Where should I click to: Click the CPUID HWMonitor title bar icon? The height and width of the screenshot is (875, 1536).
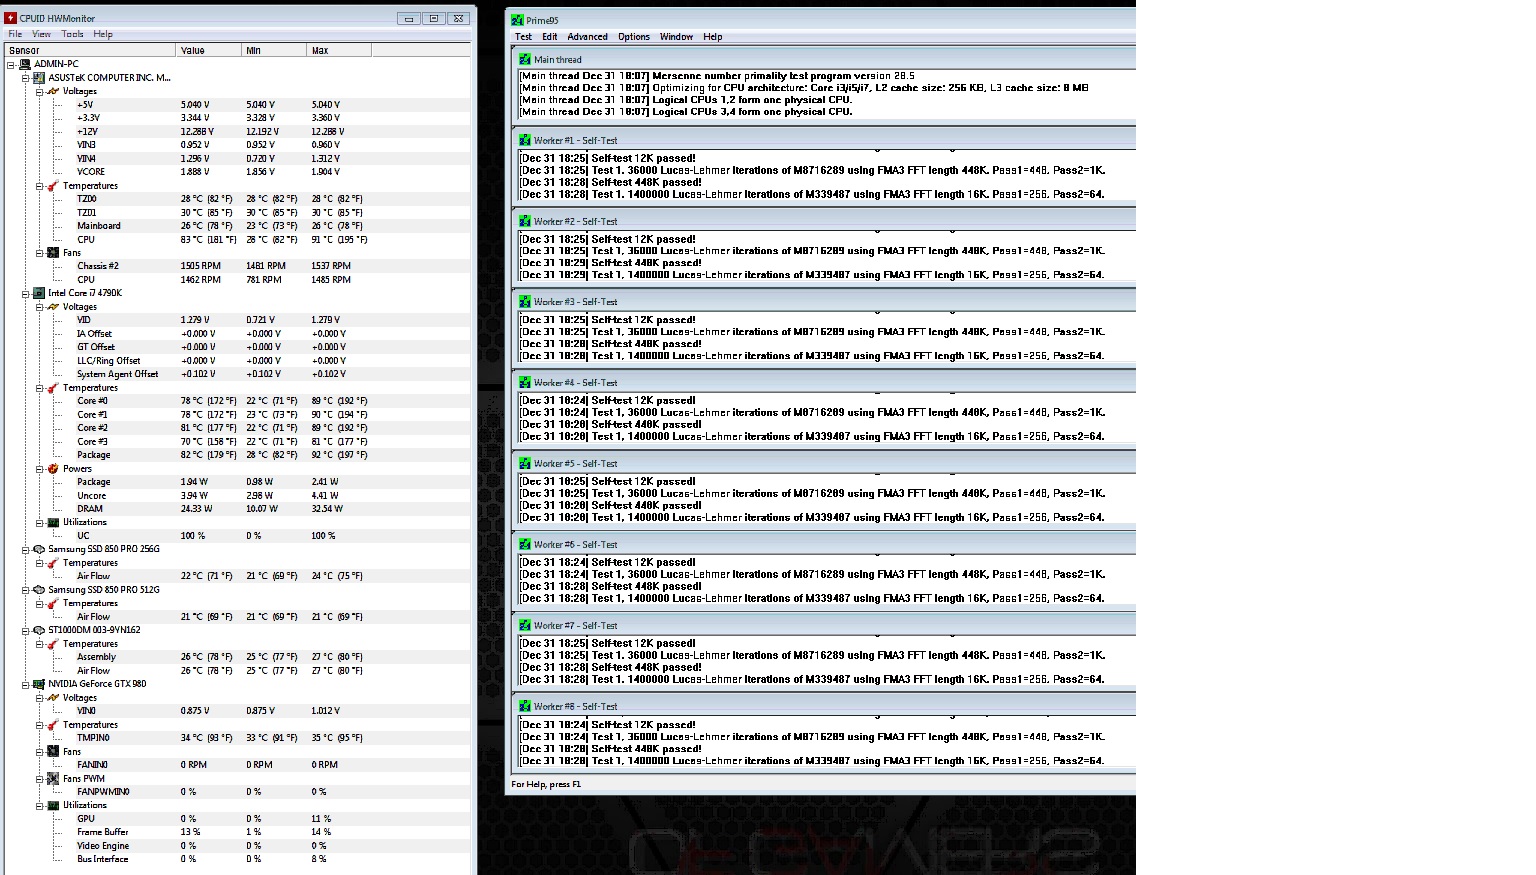click(x=11, y=18)
